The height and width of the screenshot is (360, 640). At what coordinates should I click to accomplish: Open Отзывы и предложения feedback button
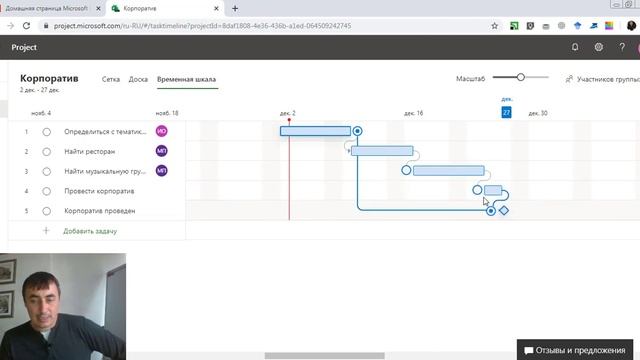click(575, 350)
